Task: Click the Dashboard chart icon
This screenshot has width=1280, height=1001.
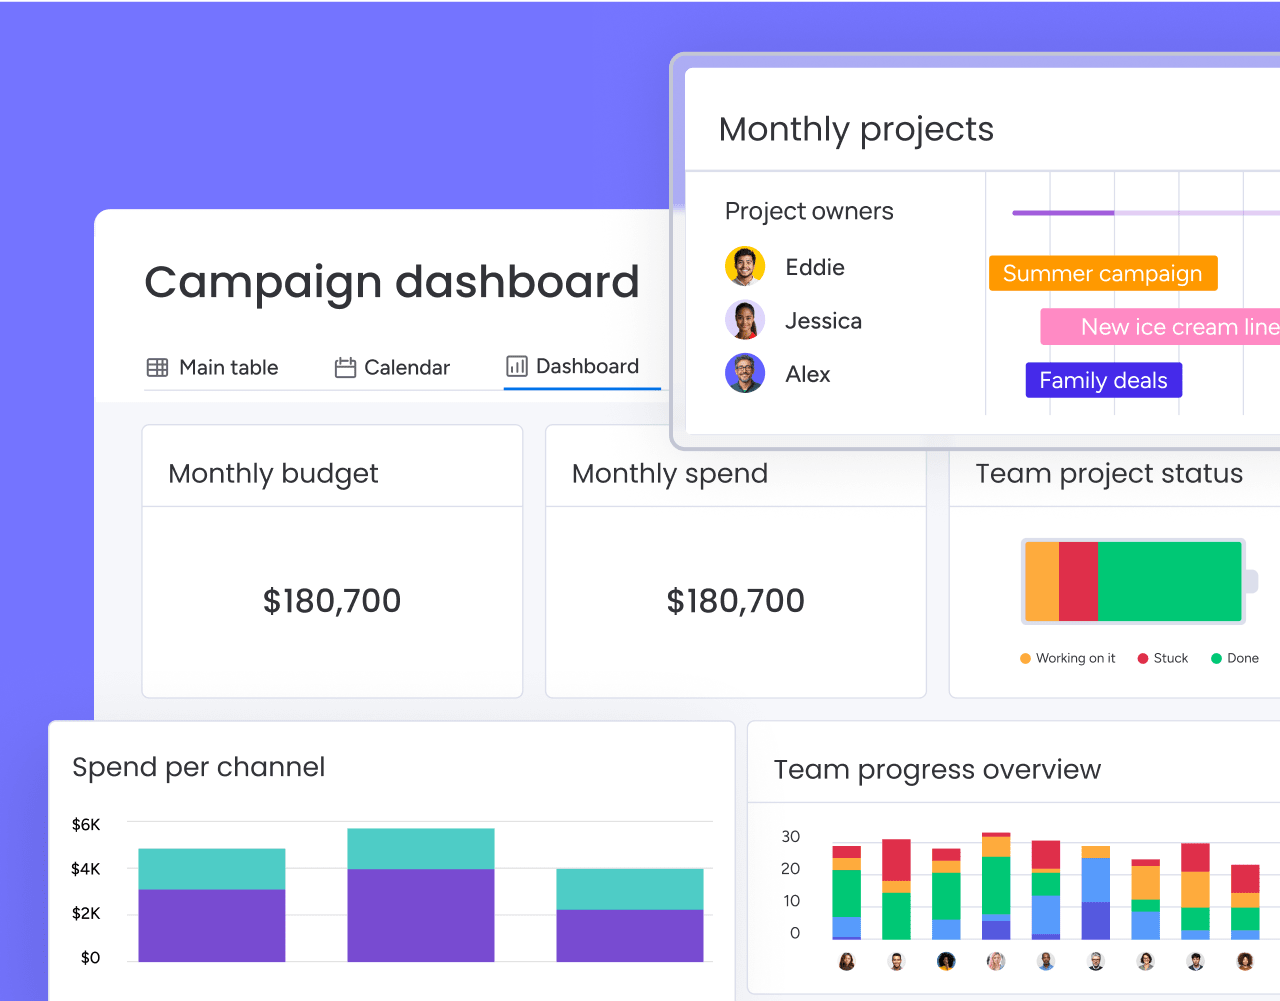Action: pos(517,366)
